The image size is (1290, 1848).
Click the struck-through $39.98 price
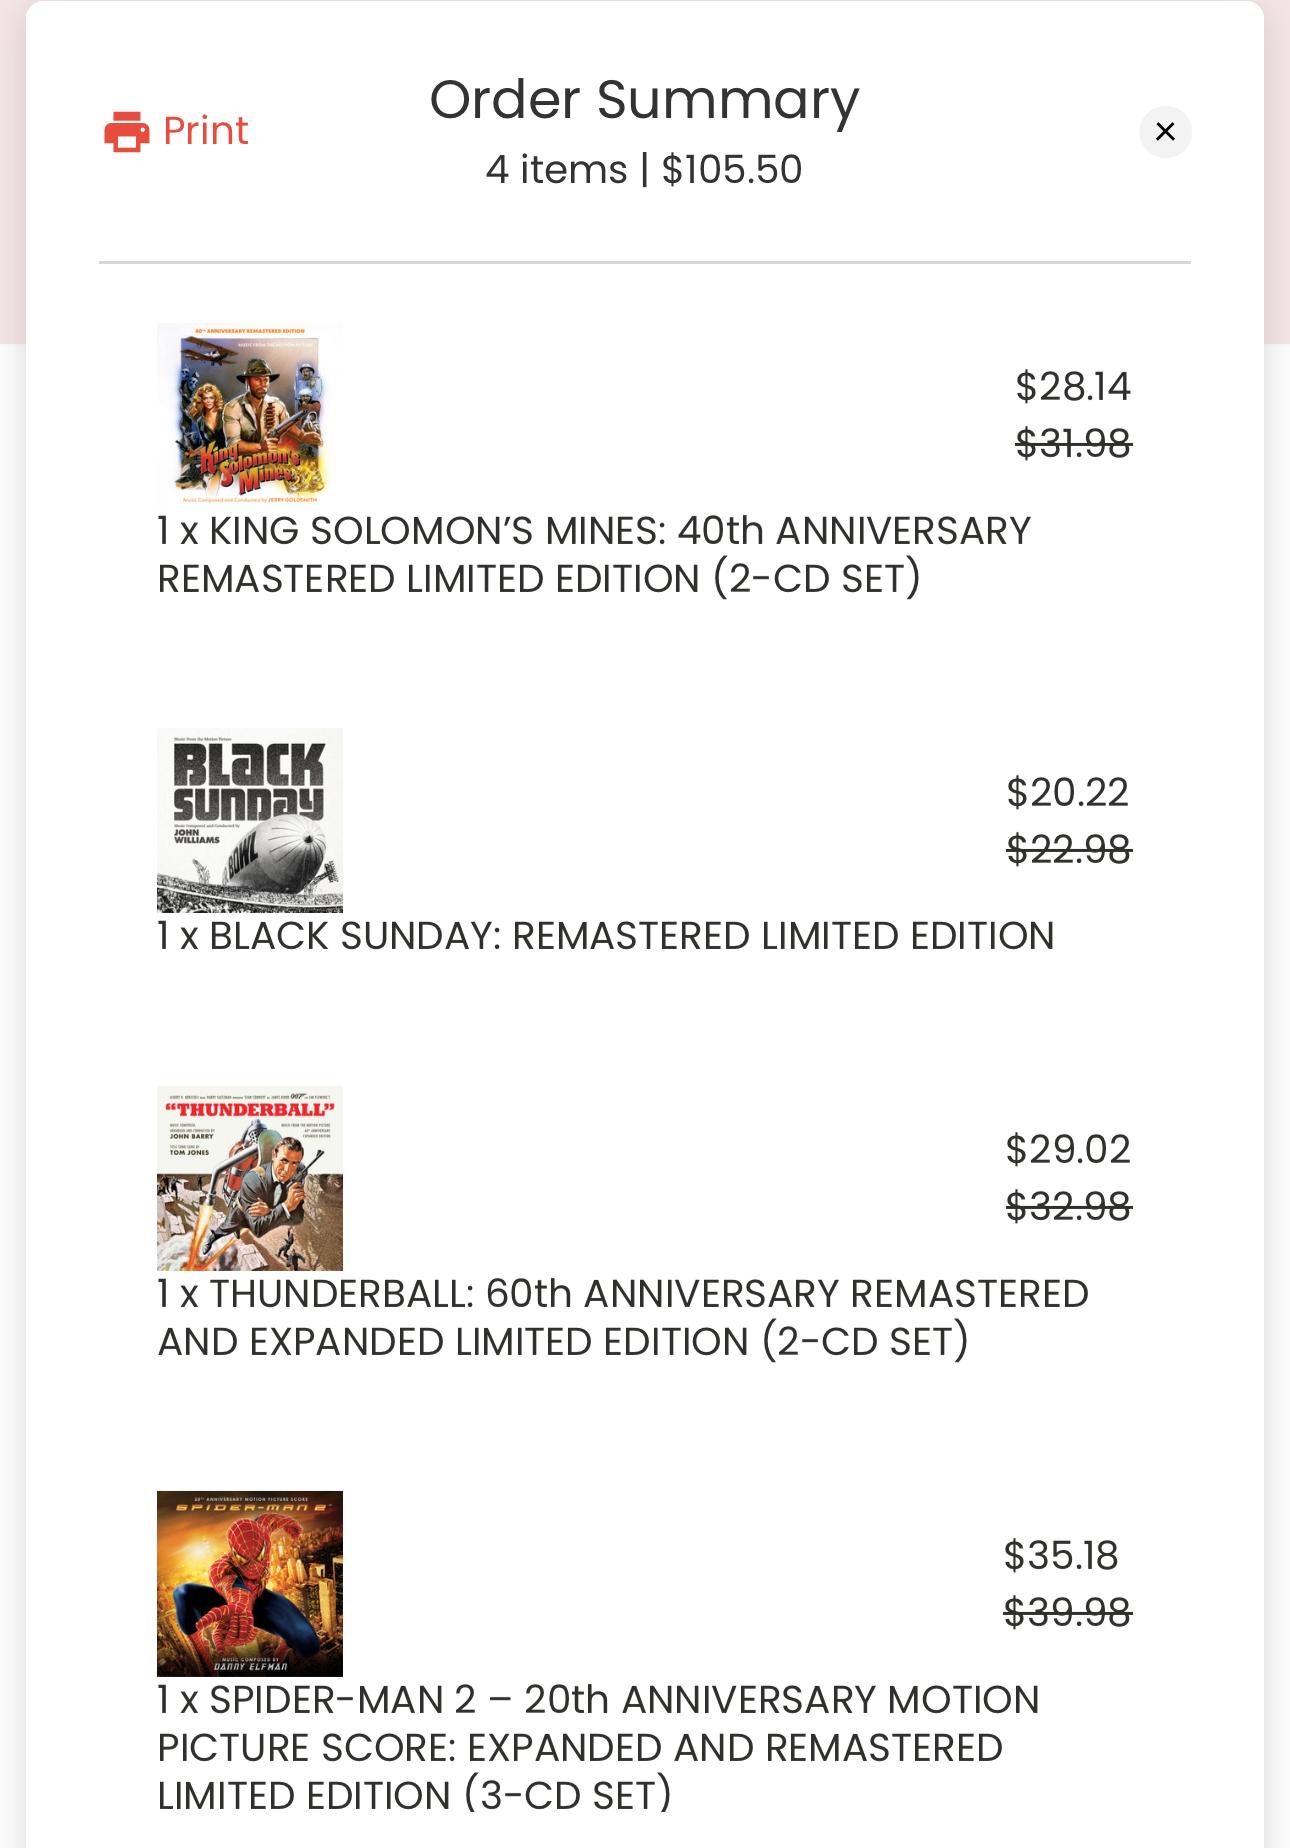1067,1612
